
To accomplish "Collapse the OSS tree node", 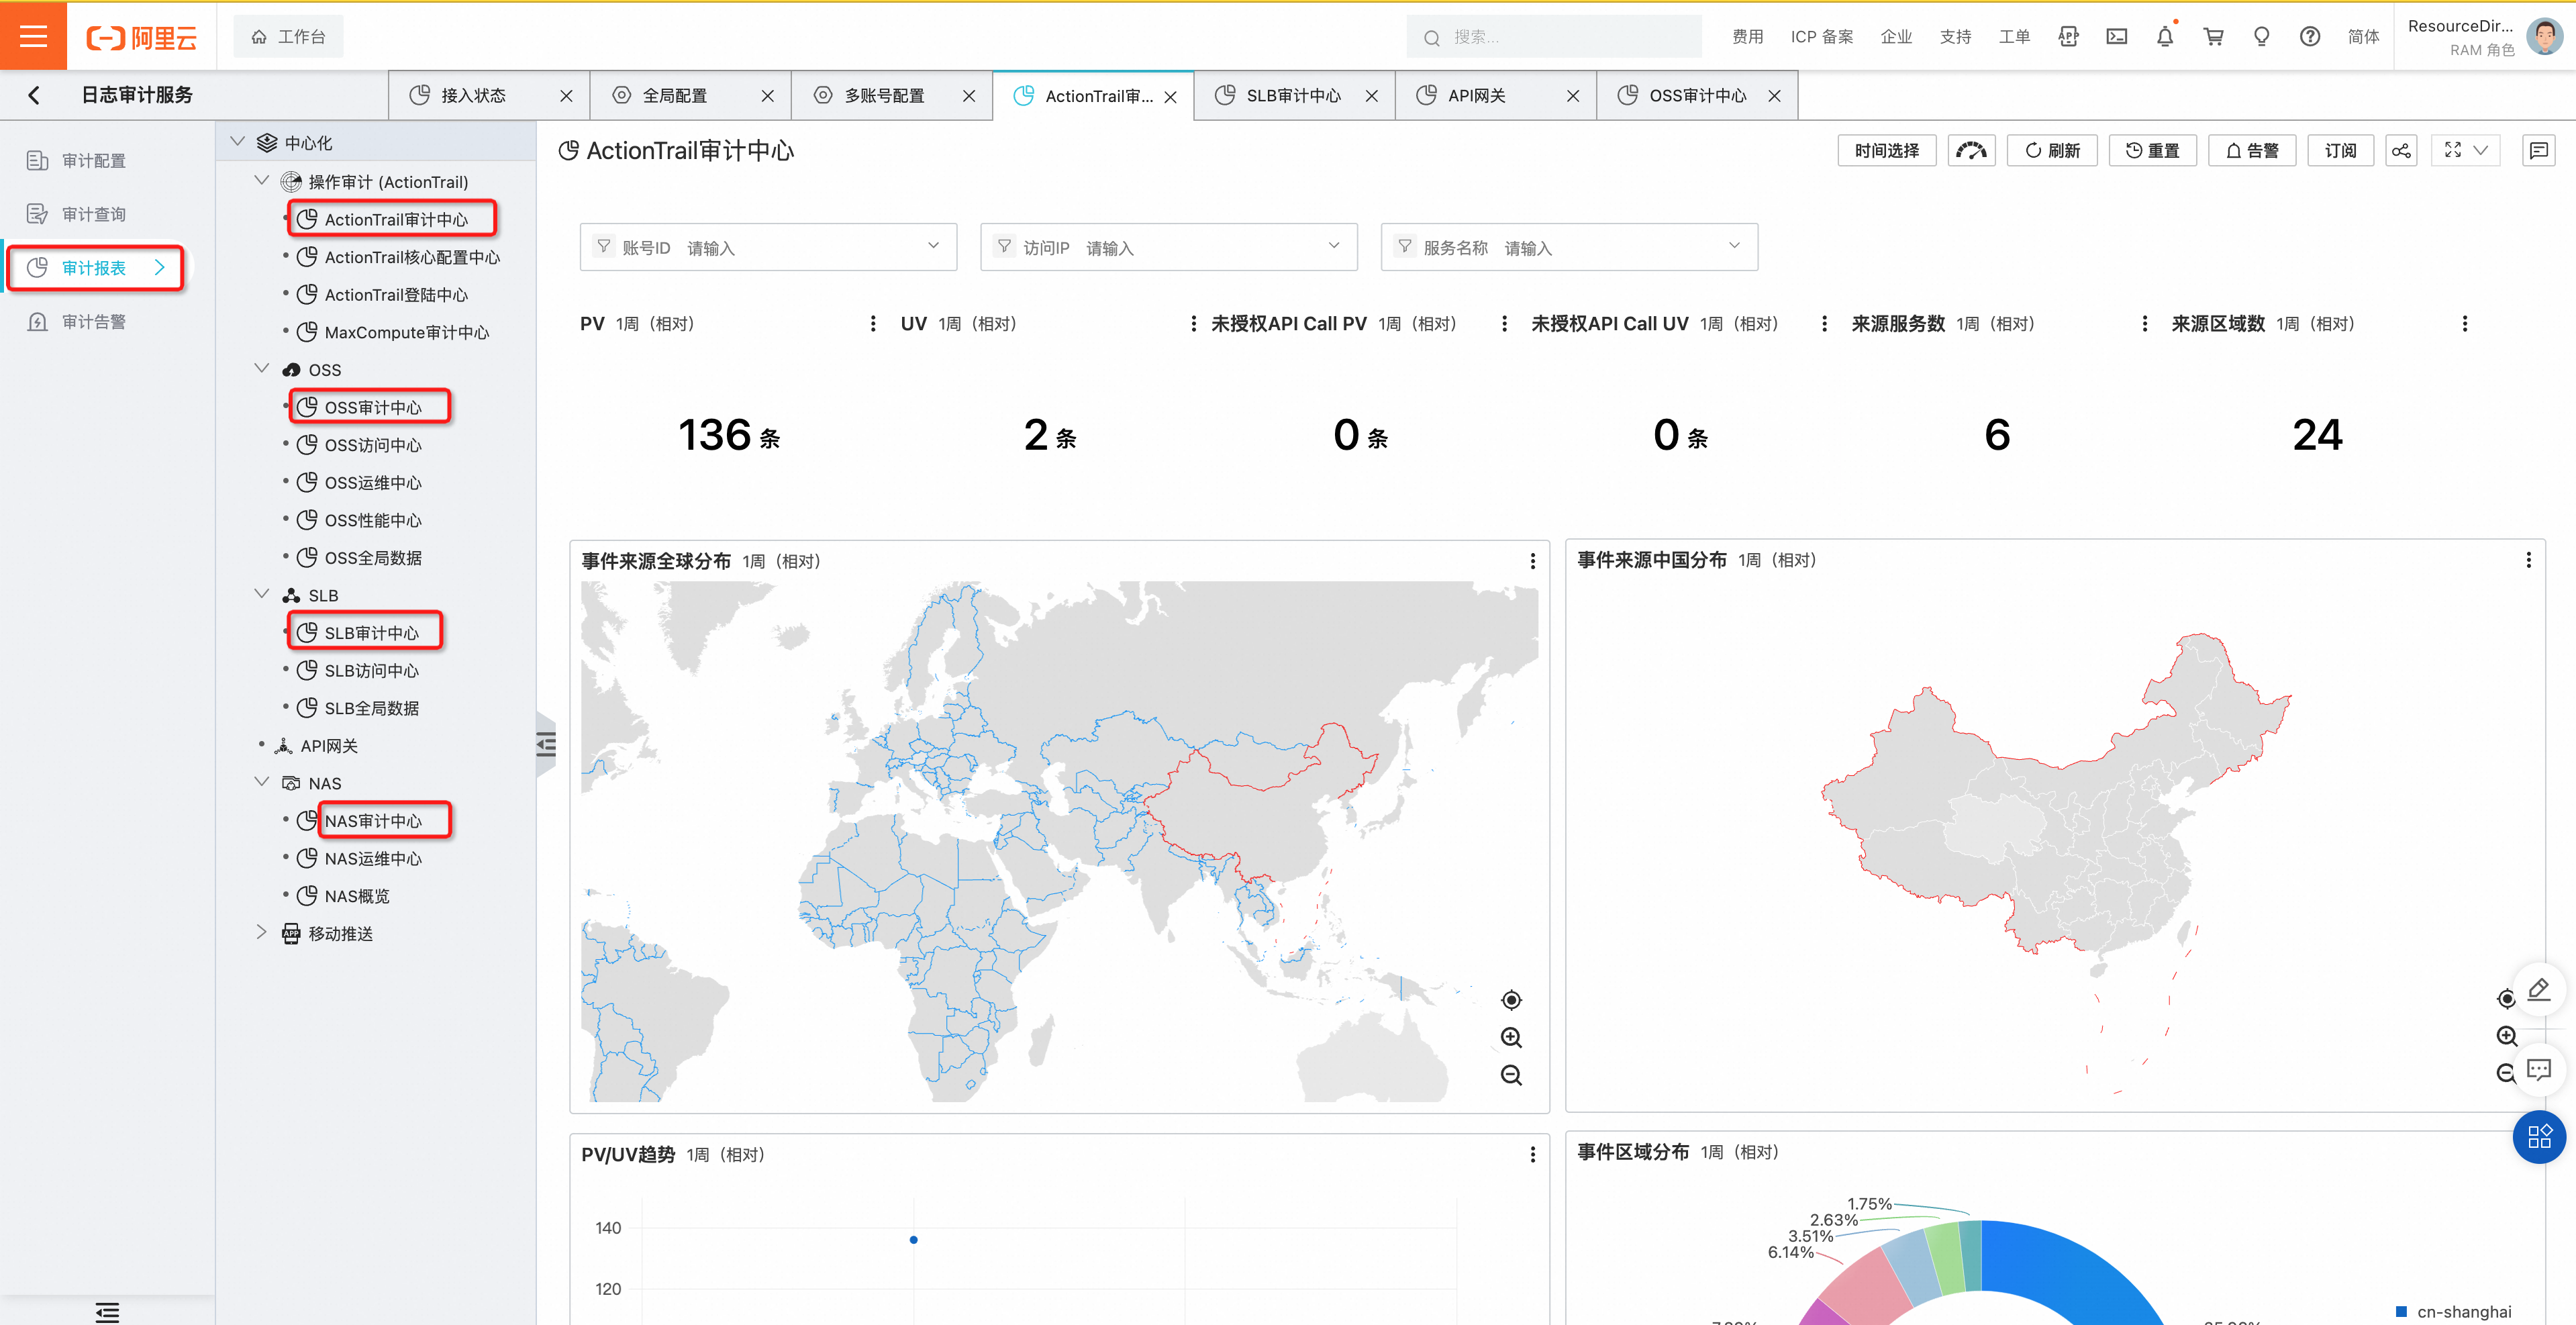I will [262, 369].
